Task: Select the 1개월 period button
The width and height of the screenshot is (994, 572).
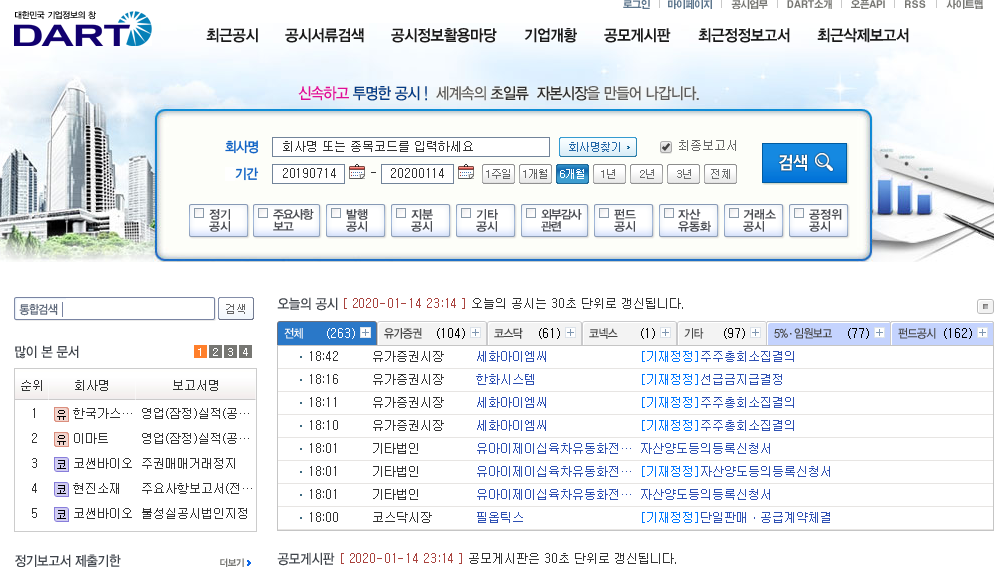Action: (535, 174)
